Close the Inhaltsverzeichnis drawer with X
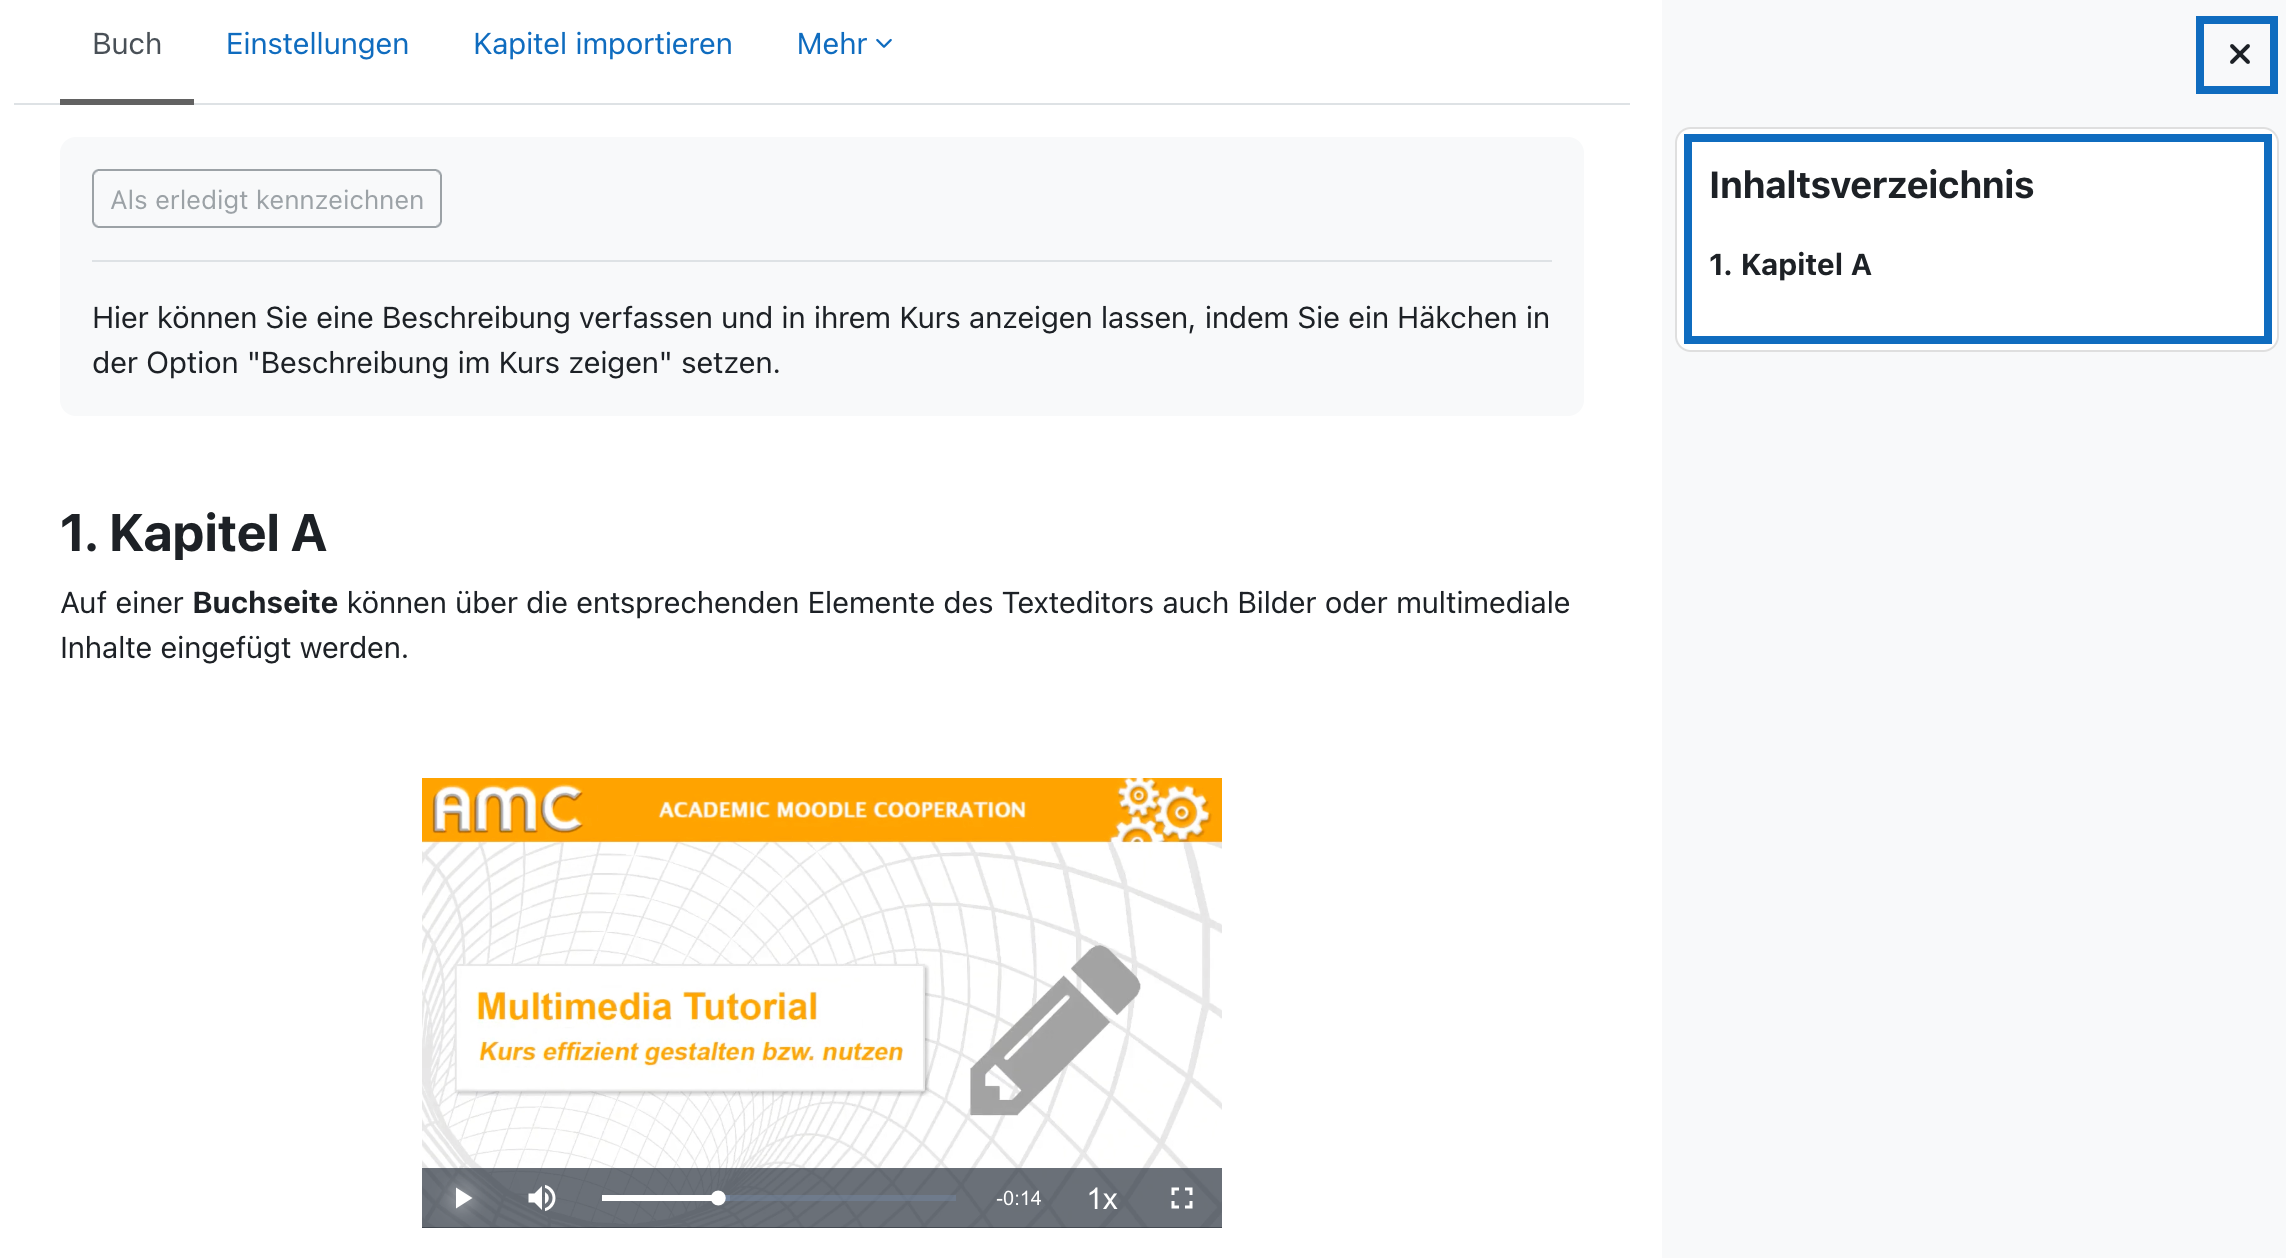Screen dimensions: 2286x1258 point(2239,54)
